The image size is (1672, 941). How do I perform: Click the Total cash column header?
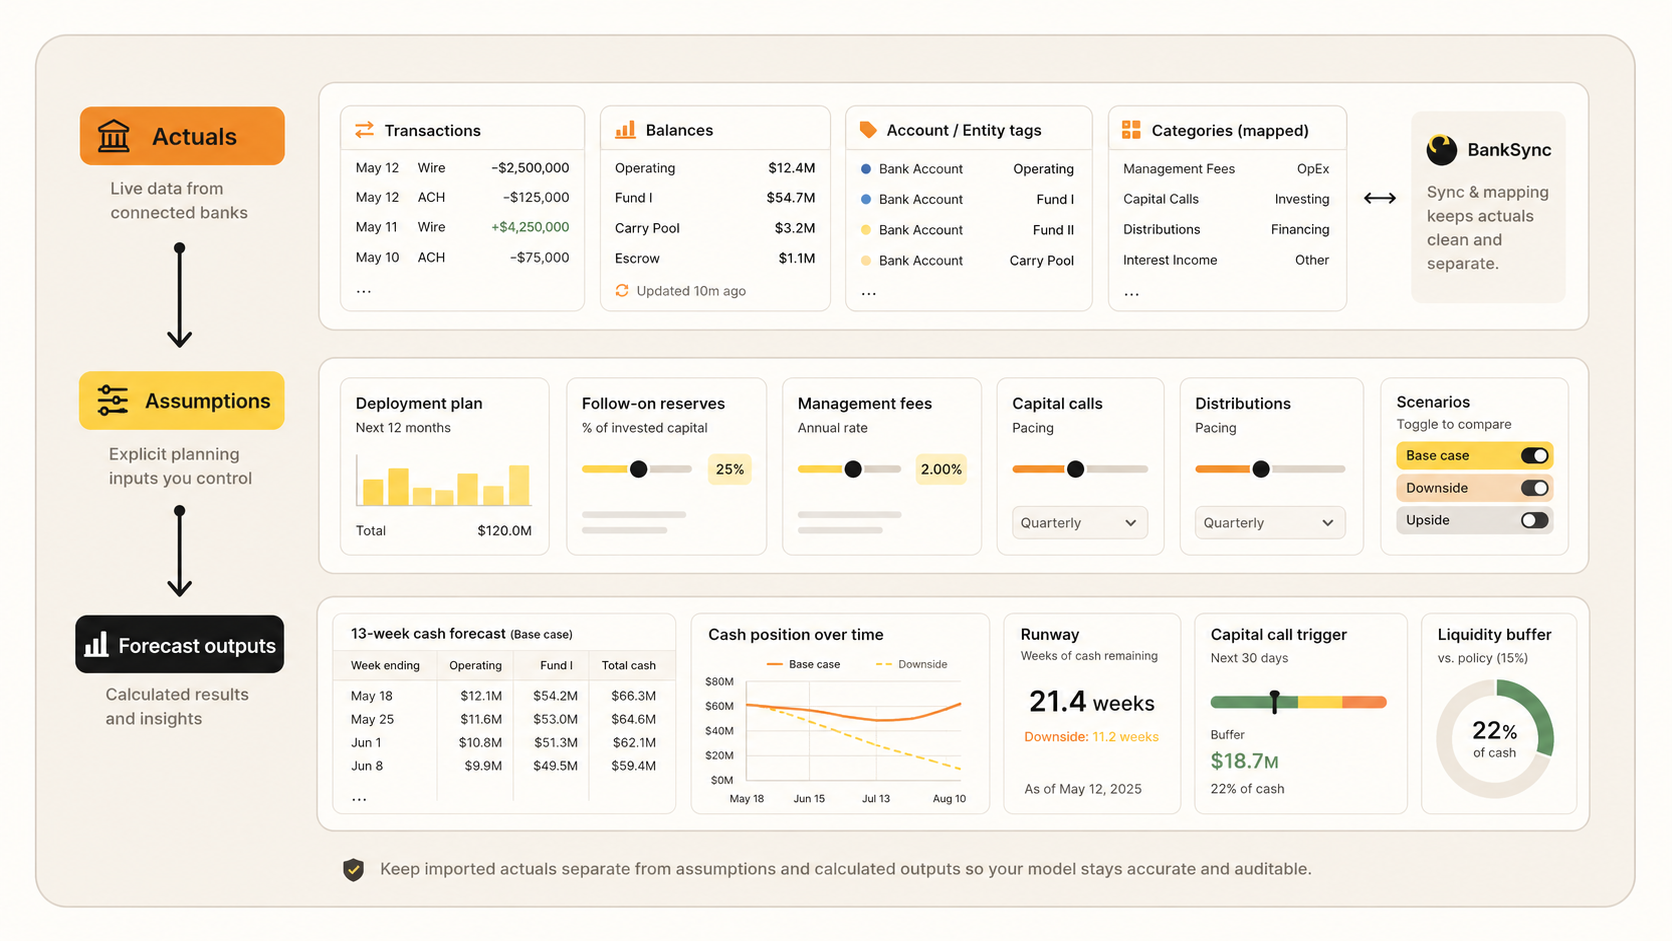(x=629, y=665)
